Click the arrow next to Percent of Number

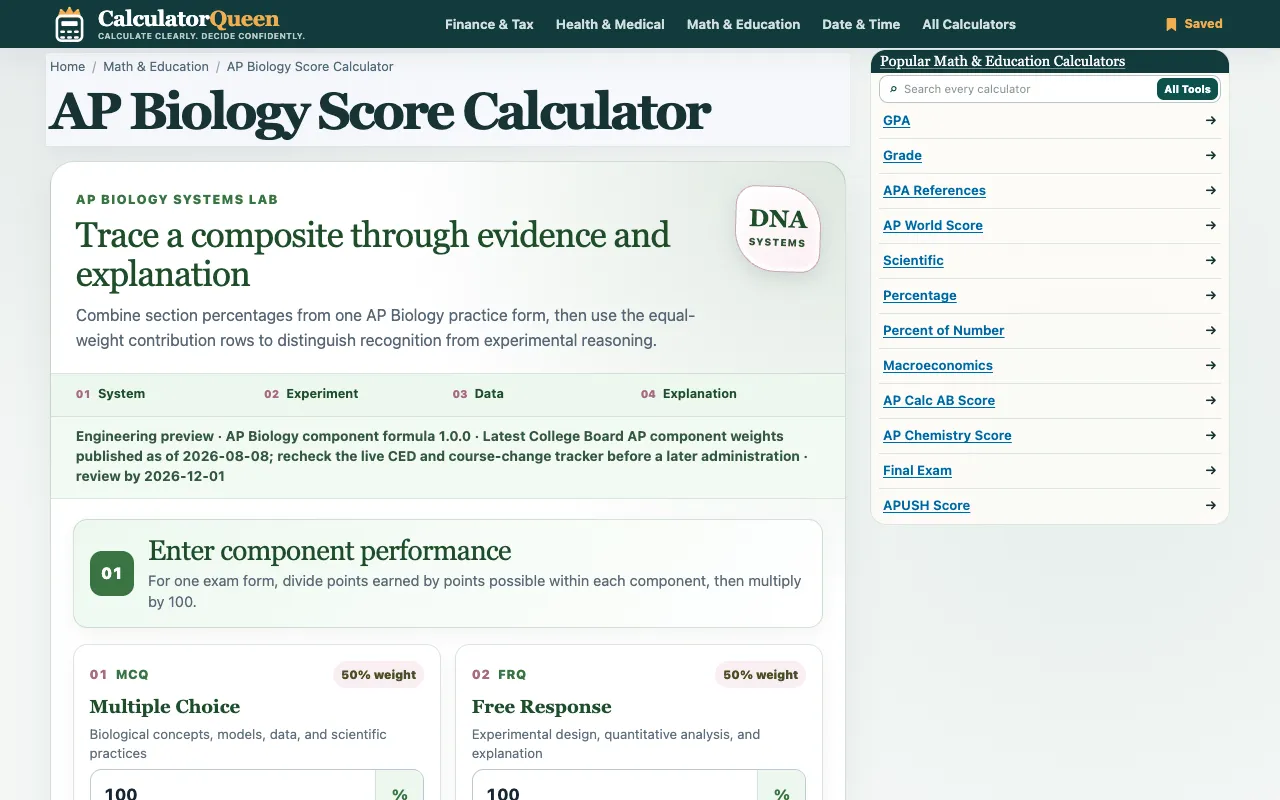point(1211,330)
